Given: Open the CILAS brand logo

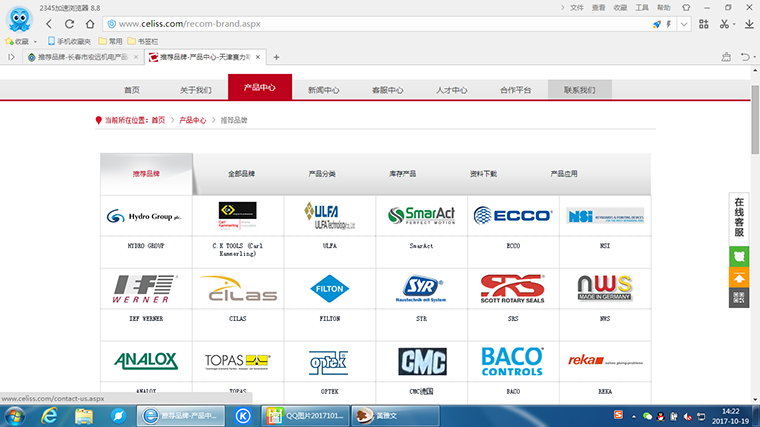Looking at the screenshot, I should (x=238, y=289).
